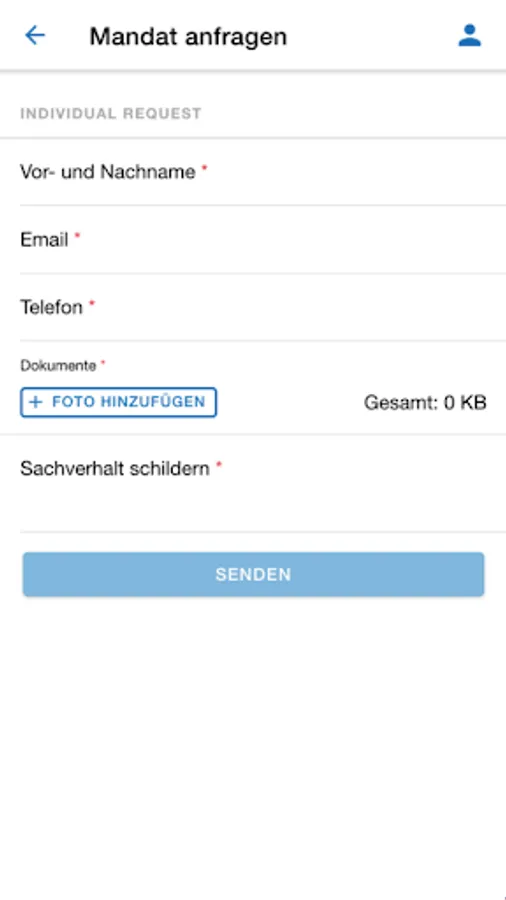Focus the Sachverhalt schildern text area
Viewport: 506px width, 900px height.
[263, 484]
